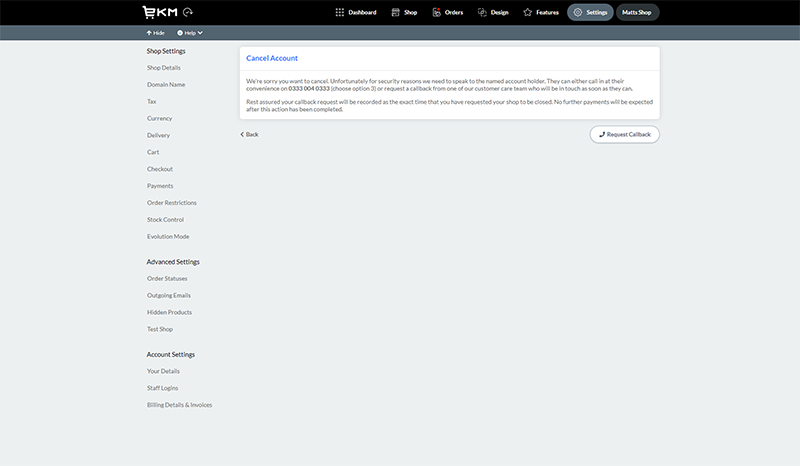
Task: Click the Account Settings section heading
Action: (170, 354)
